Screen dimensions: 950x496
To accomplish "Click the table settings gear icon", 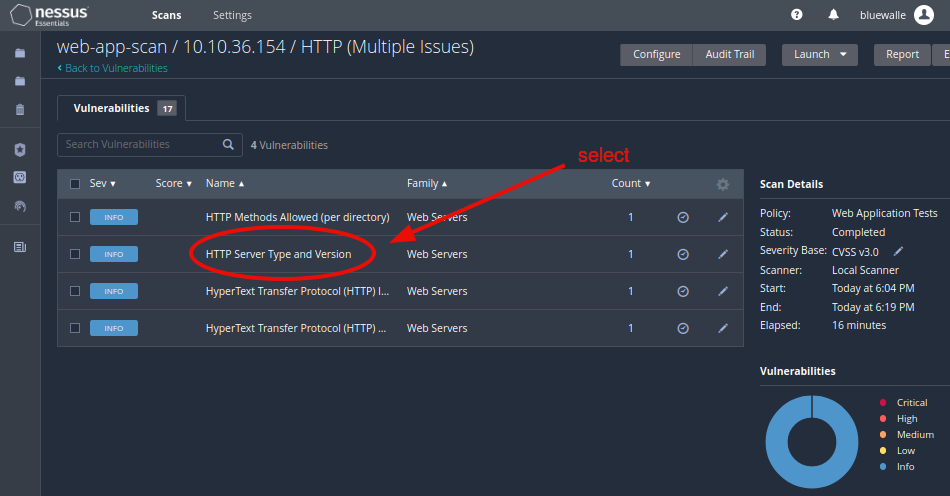I will tap(723, 184).
